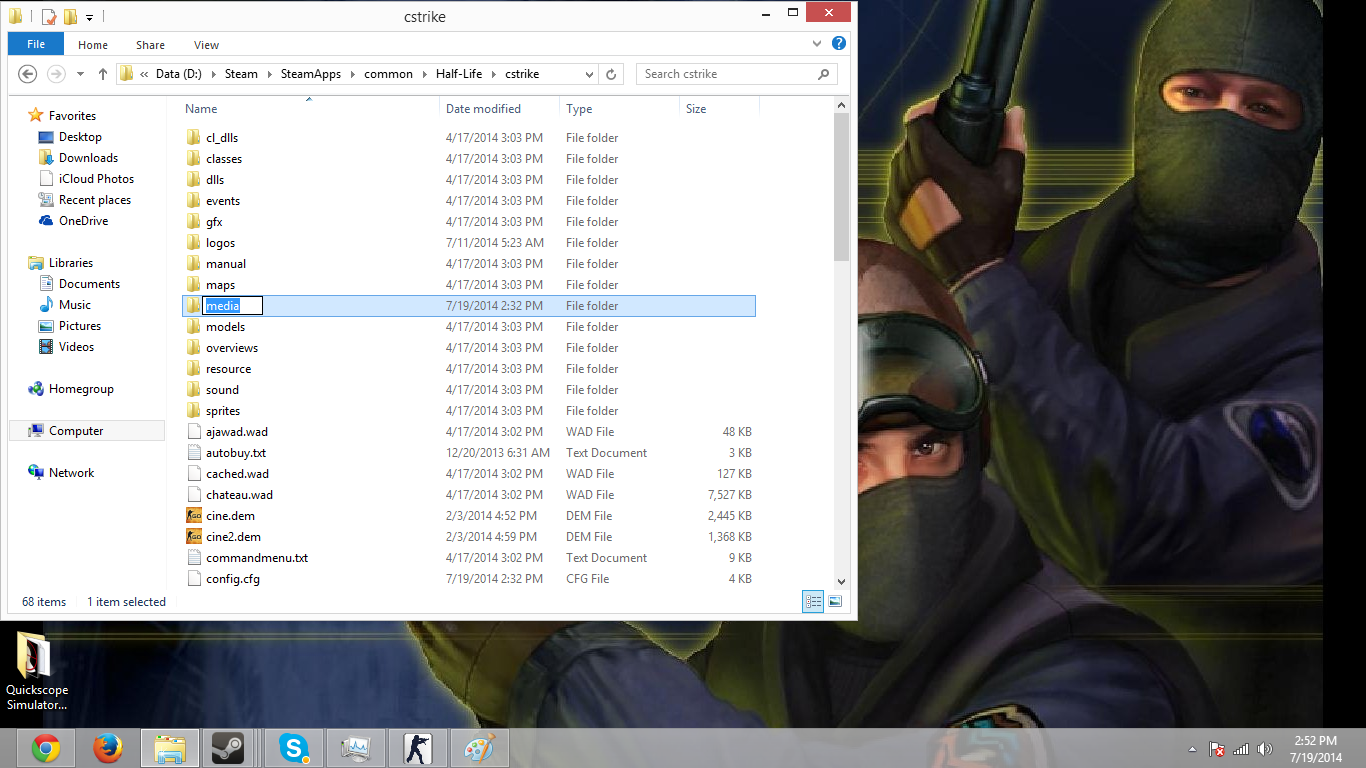Switch to details view layout
Viewport: 1366px width, 768px height.
coord(813,602)
